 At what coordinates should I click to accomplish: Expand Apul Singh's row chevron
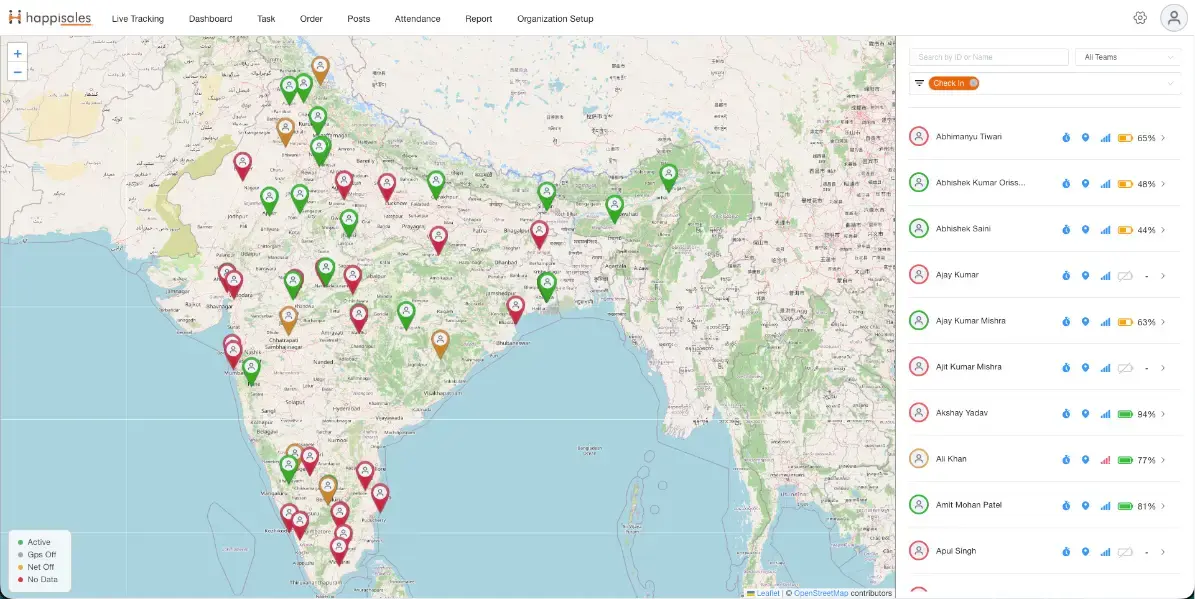1163,552
